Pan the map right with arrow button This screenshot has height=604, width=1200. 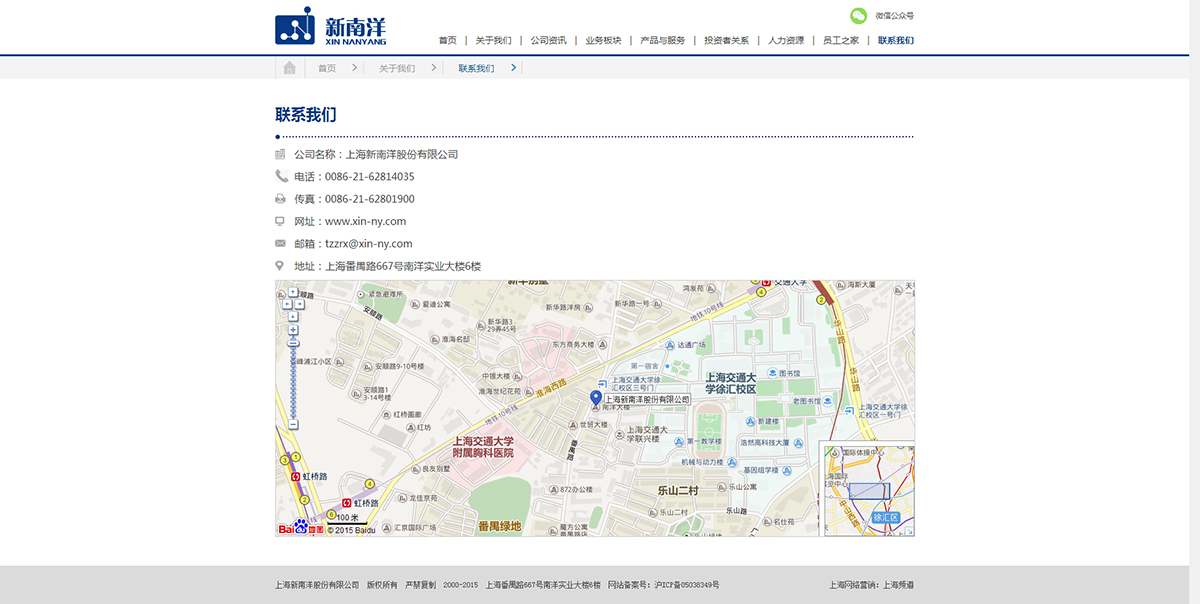(x=301, y=303)
